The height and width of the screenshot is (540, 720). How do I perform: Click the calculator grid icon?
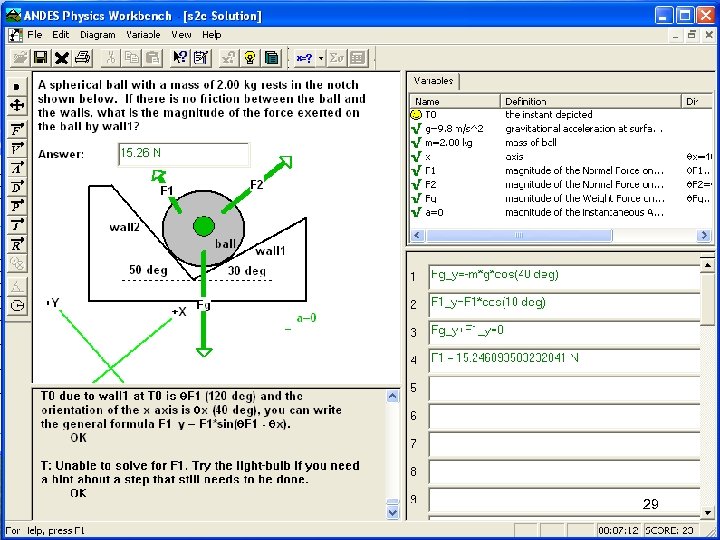click(x=358, y=58)
